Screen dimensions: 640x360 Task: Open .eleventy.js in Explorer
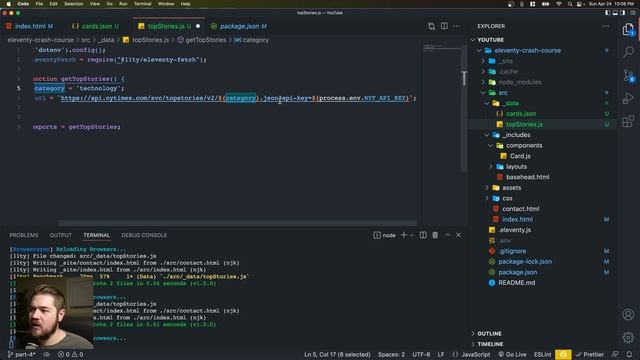tap(515, 230)
